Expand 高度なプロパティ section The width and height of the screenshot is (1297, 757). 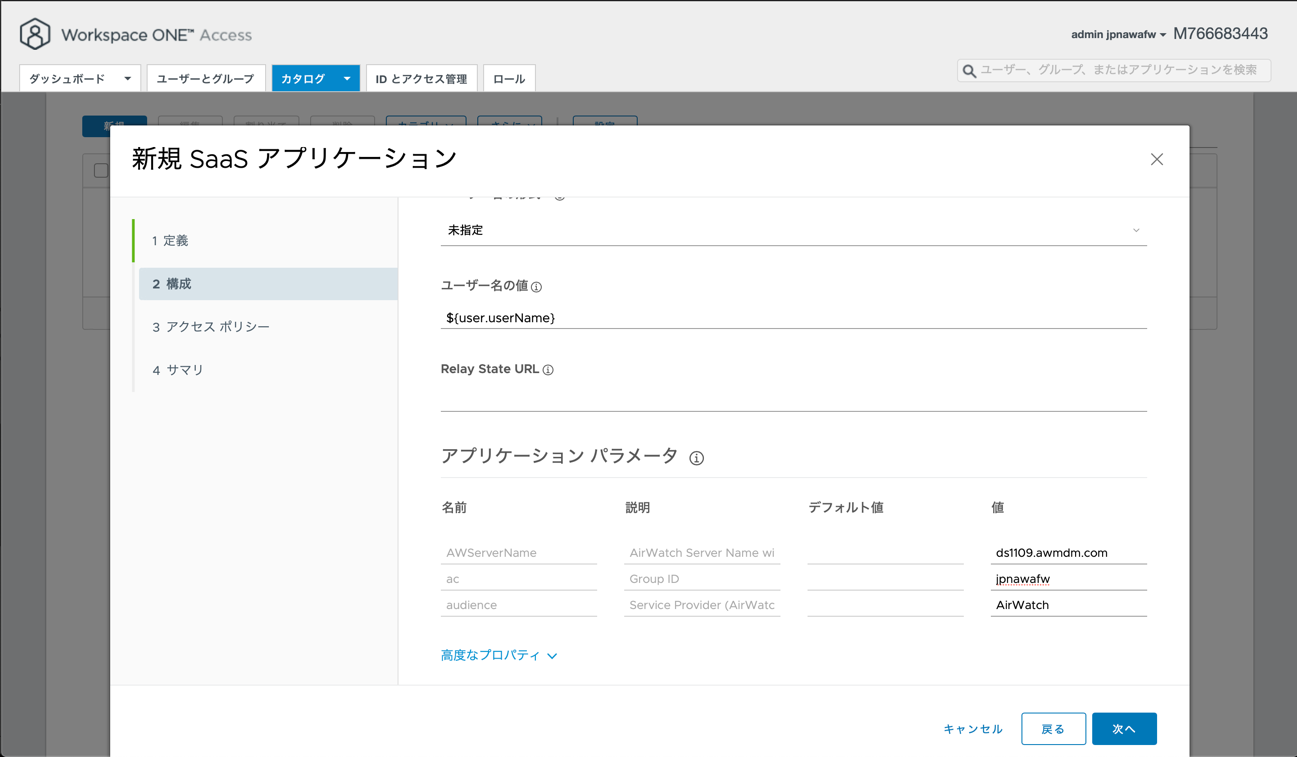(499, 656)
